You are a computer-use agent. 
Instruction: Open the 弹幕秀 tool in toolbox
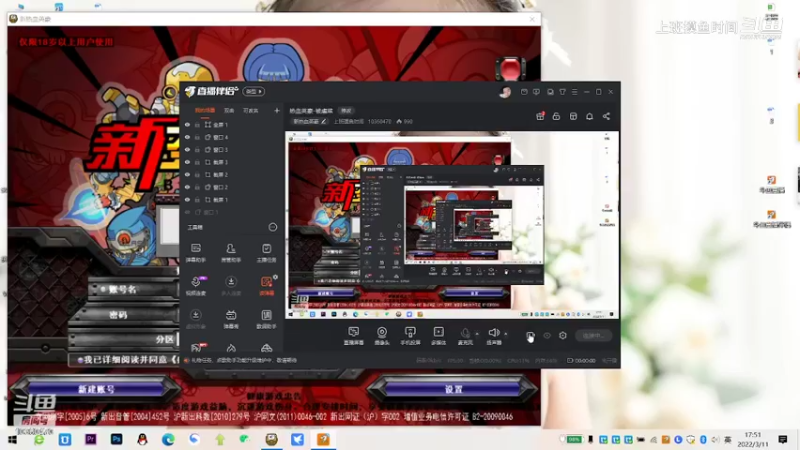231,318
